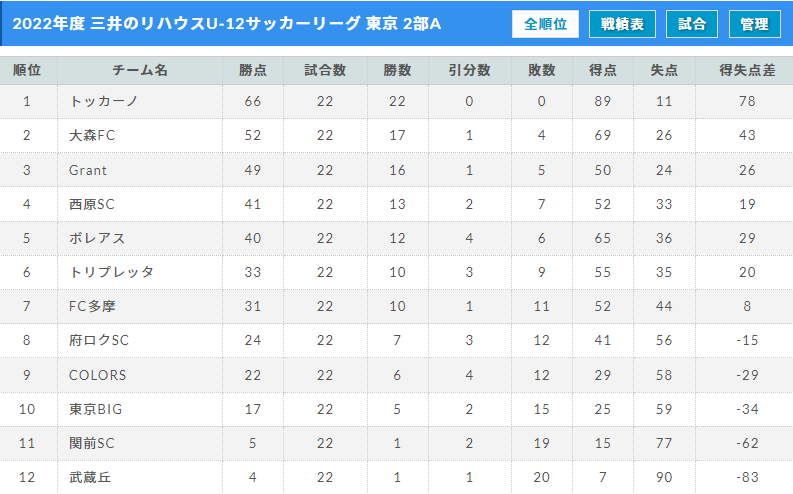The height and width of the screenshot is (494, 793).
Task: Click the 得失点差 column header
Action: click(746, 70)
